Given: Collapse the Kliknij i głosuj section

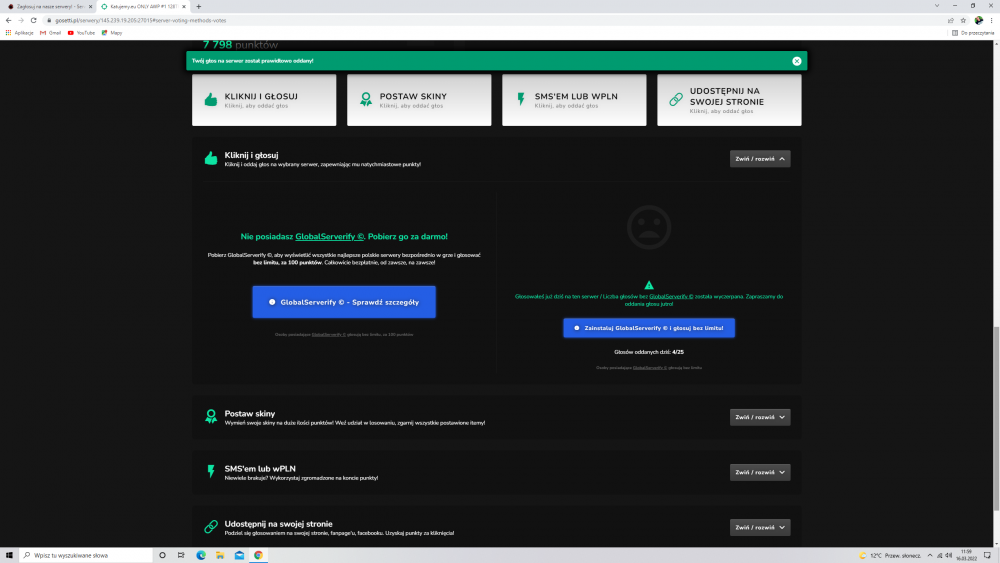Looking at the screenshot, I should pos(760,159).
